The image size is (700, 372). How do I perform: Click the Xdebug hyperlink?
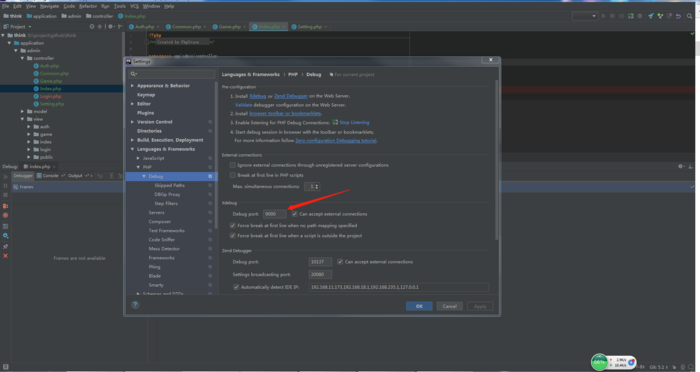(x=258, y=96)
